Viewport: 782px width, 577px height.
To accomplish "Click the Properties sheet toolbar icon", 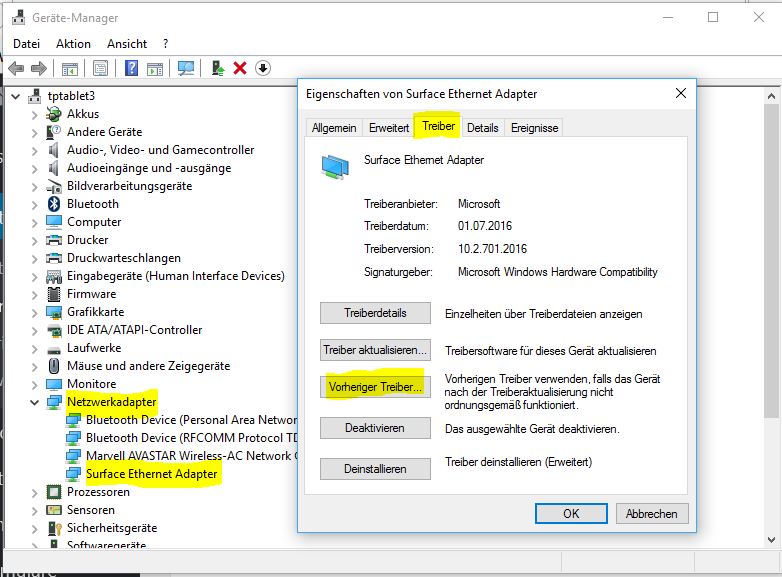I will pyautogui.click(x=100, y=68).
